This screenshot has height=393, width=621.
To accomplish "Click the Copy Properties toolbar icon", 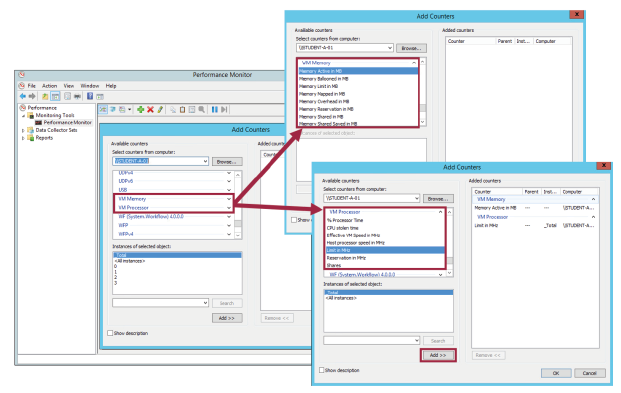I will tap(173, 110).
